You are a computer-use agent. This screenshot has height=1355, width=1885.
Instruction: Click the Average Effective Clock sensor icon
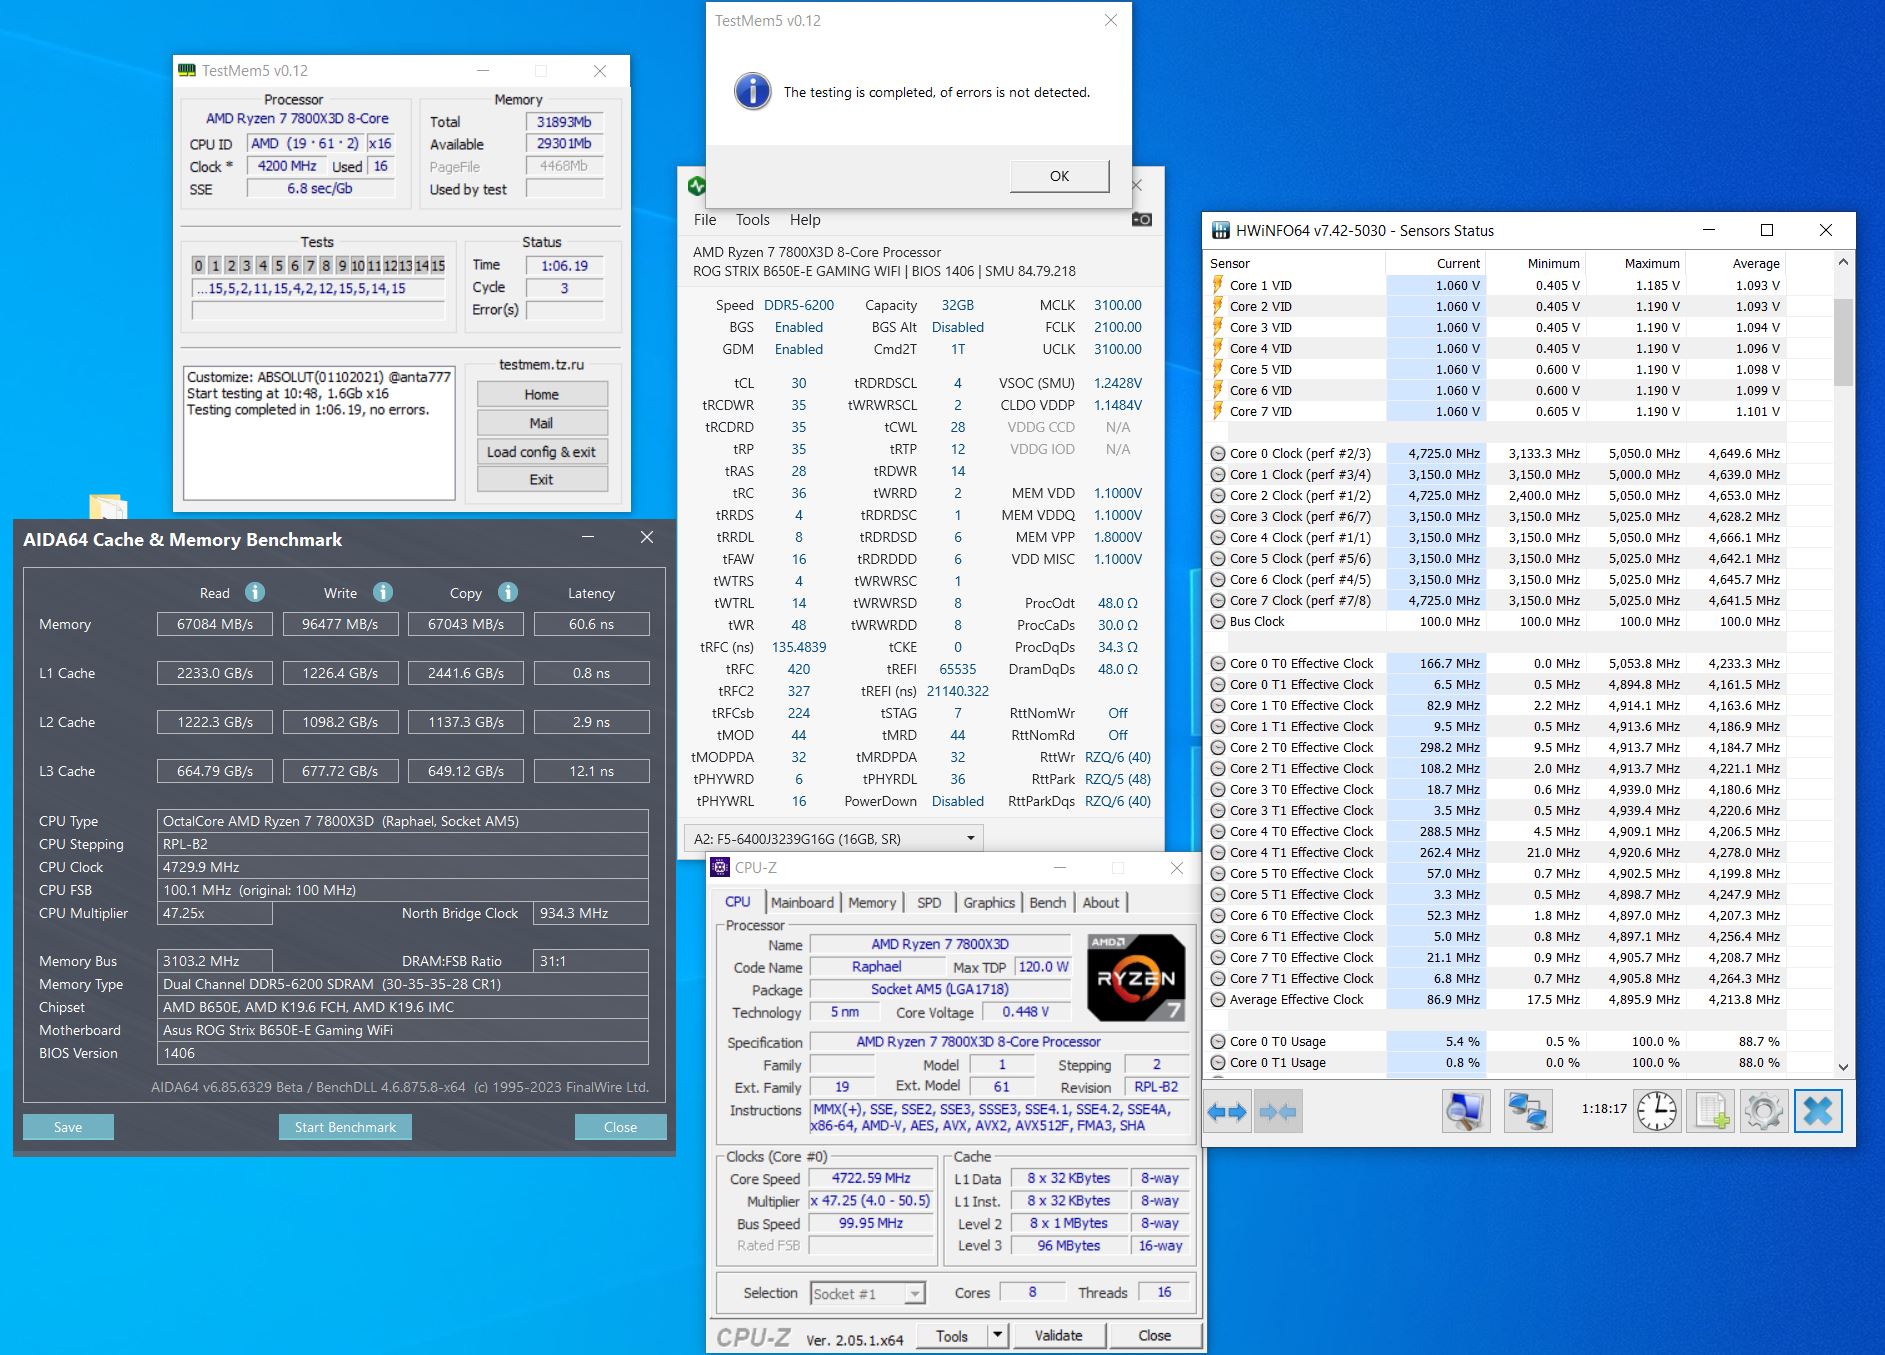[1218, 999]
